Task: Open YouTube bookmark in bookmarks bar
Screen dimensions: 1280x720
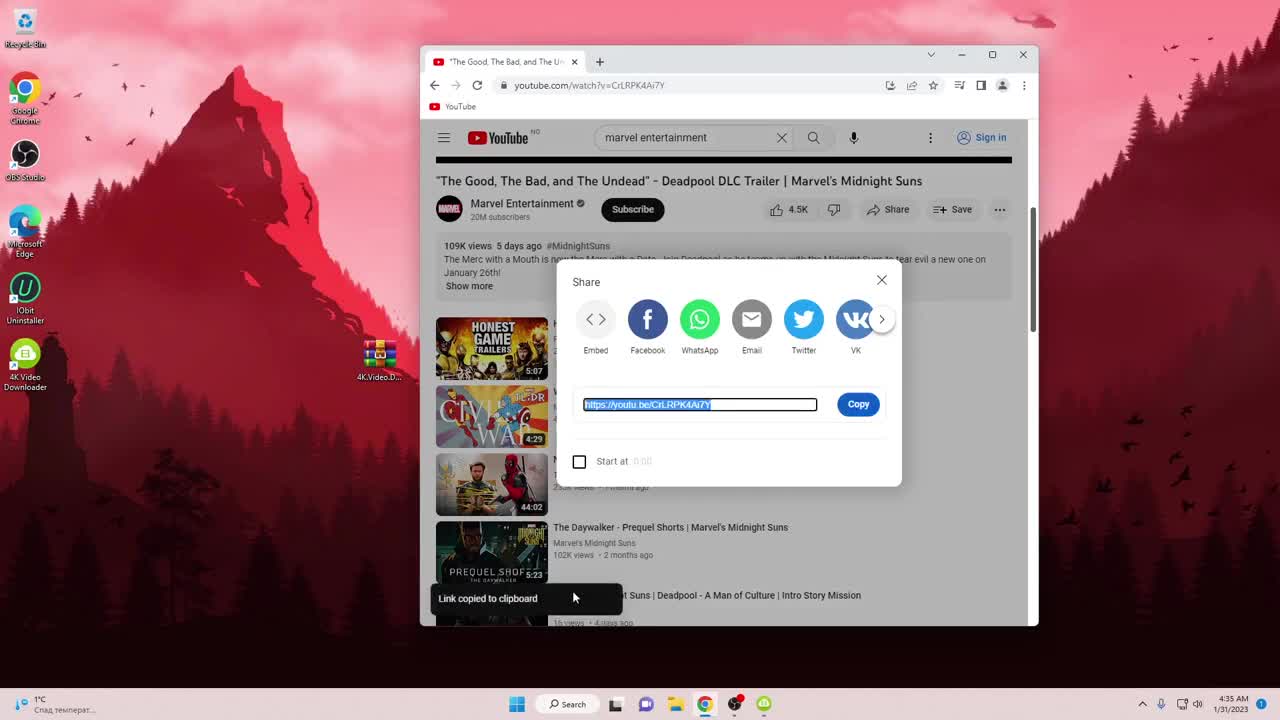Action: (453, 107)
